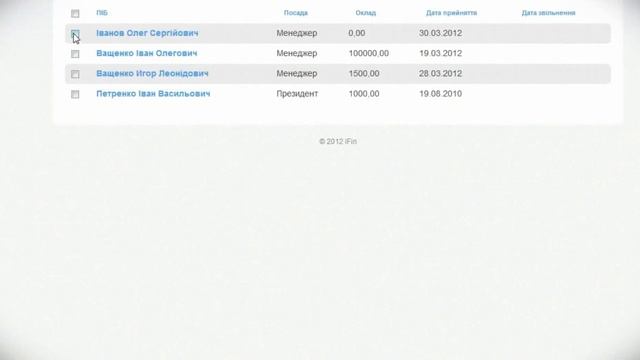This screenshot has height=360, width=640.
Task: Sort by the Дата прийняття column header
Action: click(x=451, y=13)
